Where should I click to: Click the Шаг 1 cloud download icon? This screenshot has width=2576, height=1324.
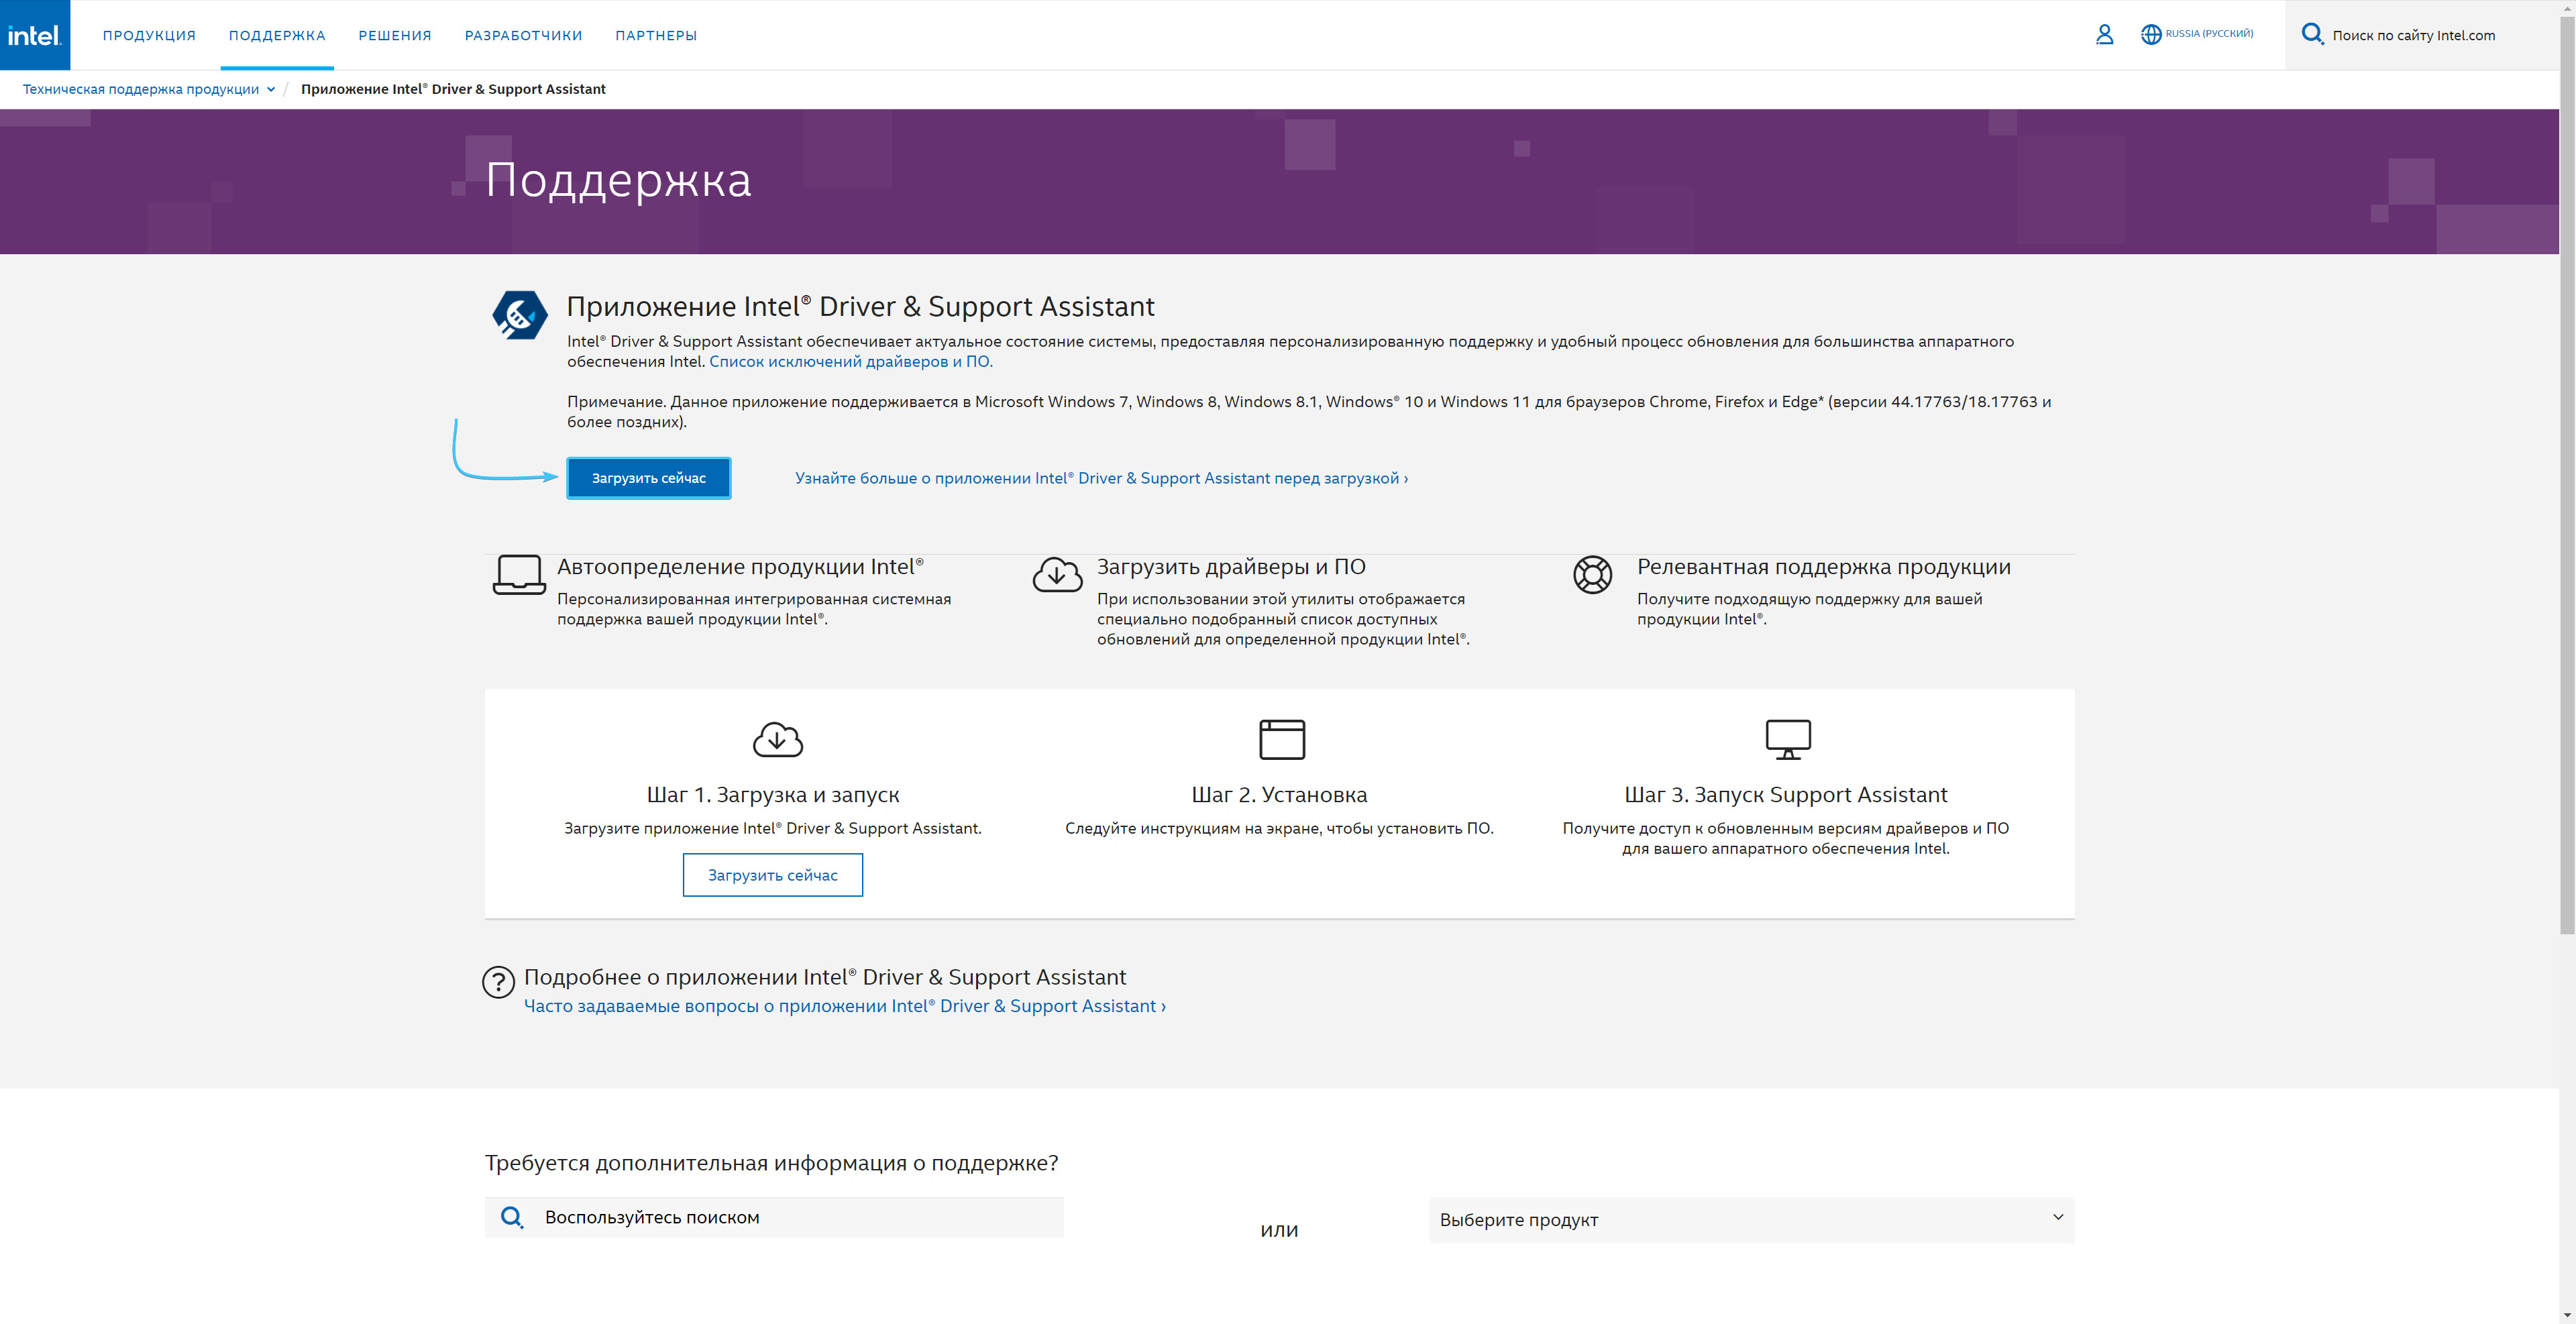pyautogui.click(x=777, y=740)
